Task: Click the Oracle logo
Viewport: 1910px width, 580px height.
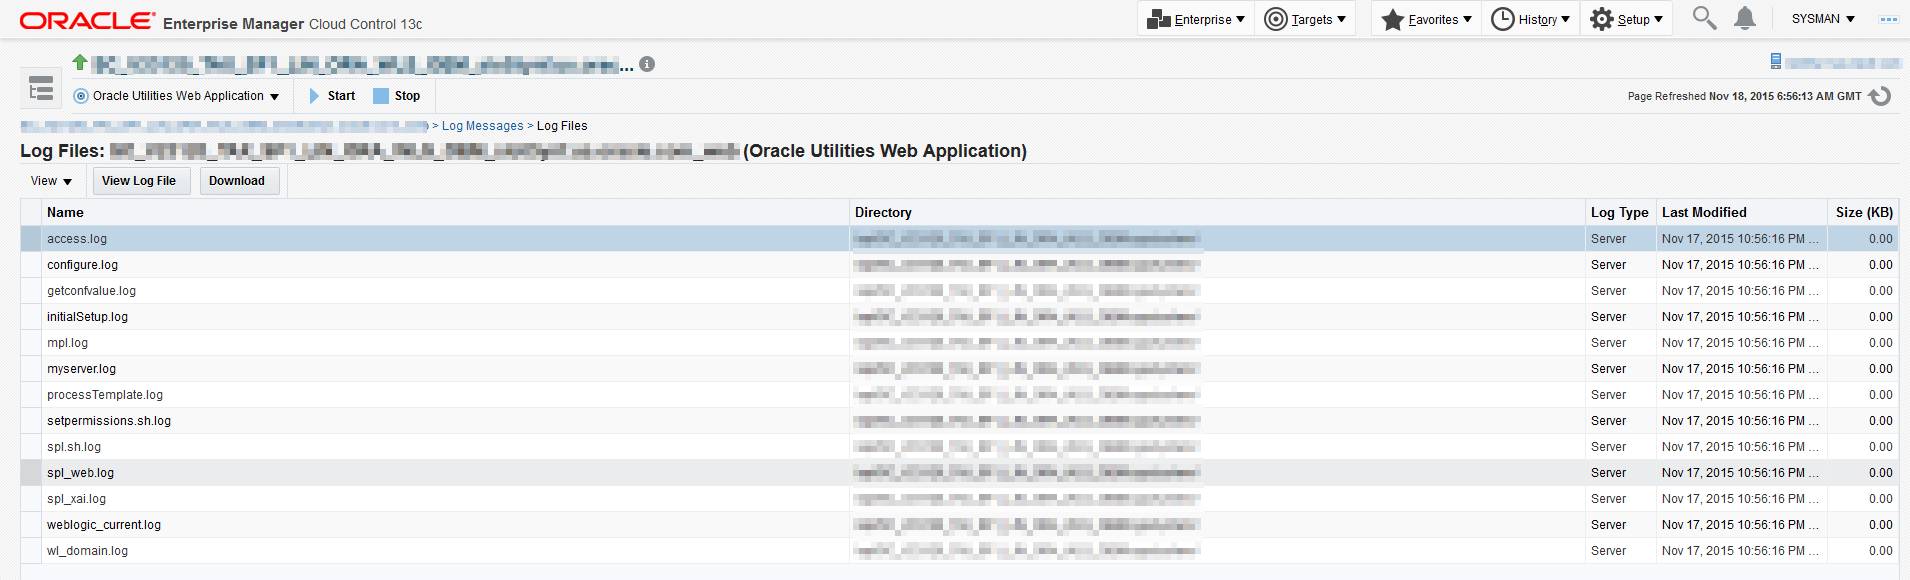Action: click(x=88, y=21)
